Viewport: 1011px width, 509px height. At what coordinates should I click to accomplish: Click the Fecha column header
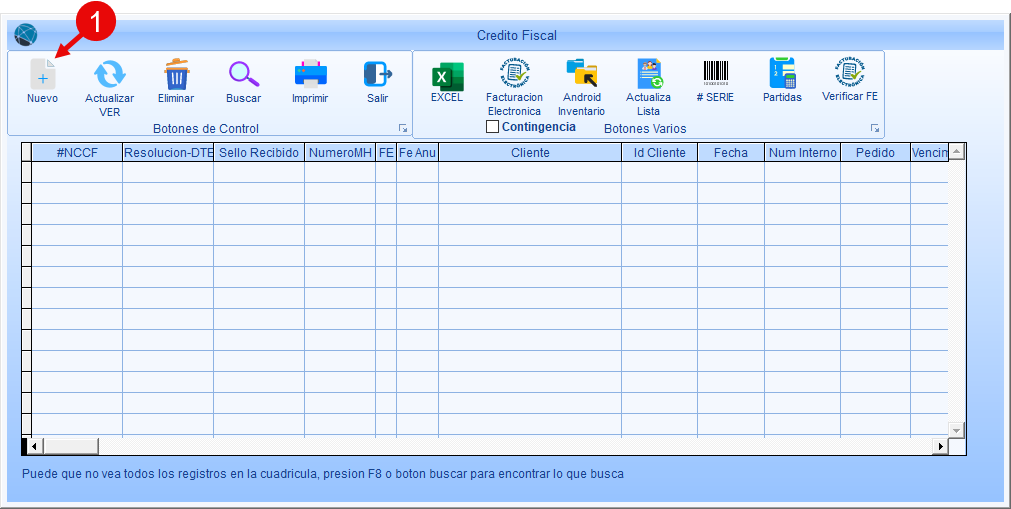point(730,153)
